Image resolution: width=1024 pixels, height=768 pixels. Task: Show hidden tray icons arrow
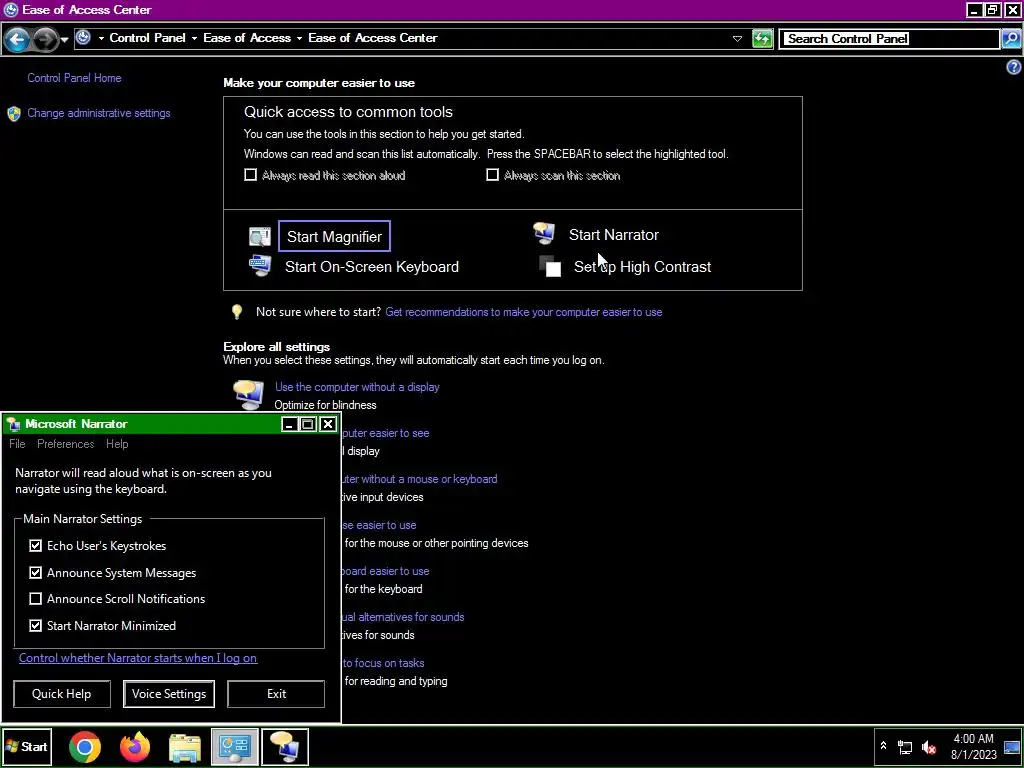click(x=883, y=746)
